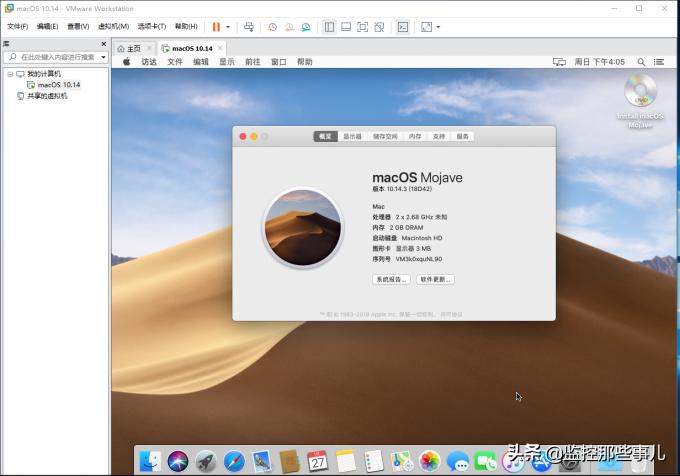Open Photos from the Dock
680x476 pixels.
(429, 461)
